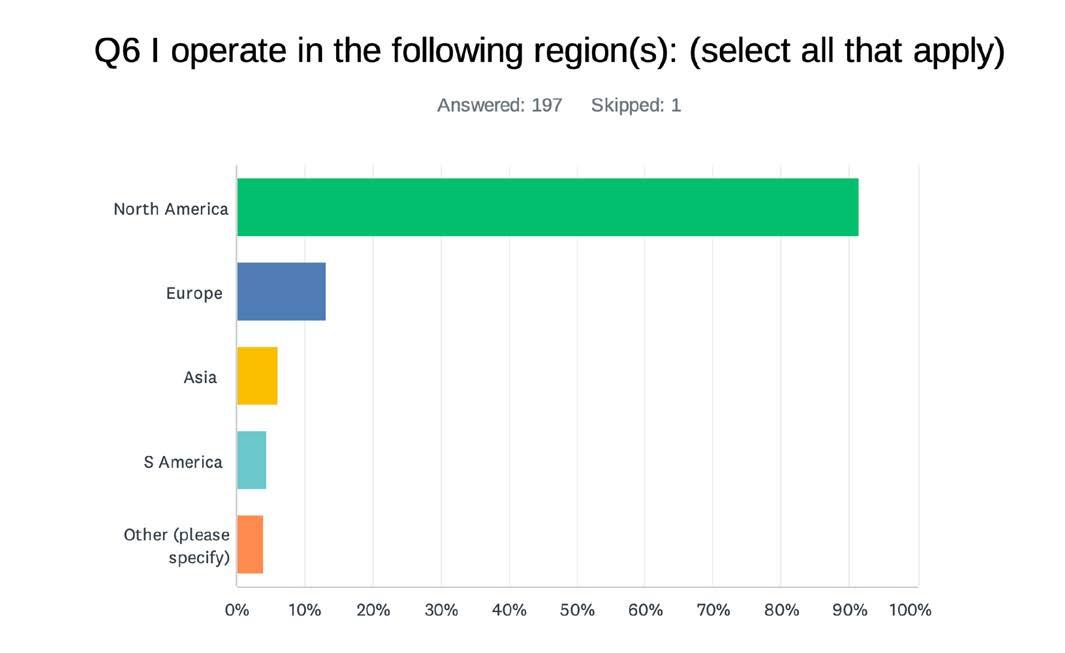Image resolution: width=1065 pixels, height=653 pixels.
Task: Click the Asia category label
Action: pos(200,377)
